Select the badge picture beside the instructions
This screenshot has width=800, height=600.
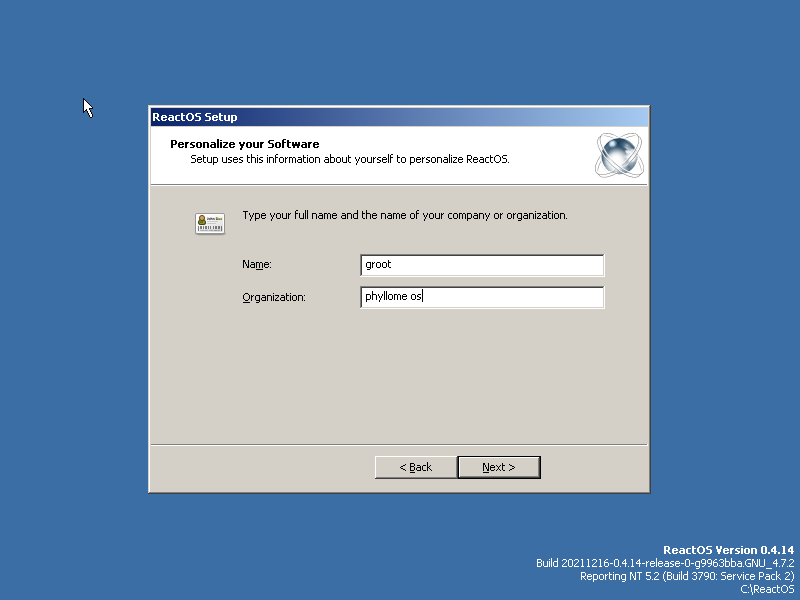(x=209, y=222)
